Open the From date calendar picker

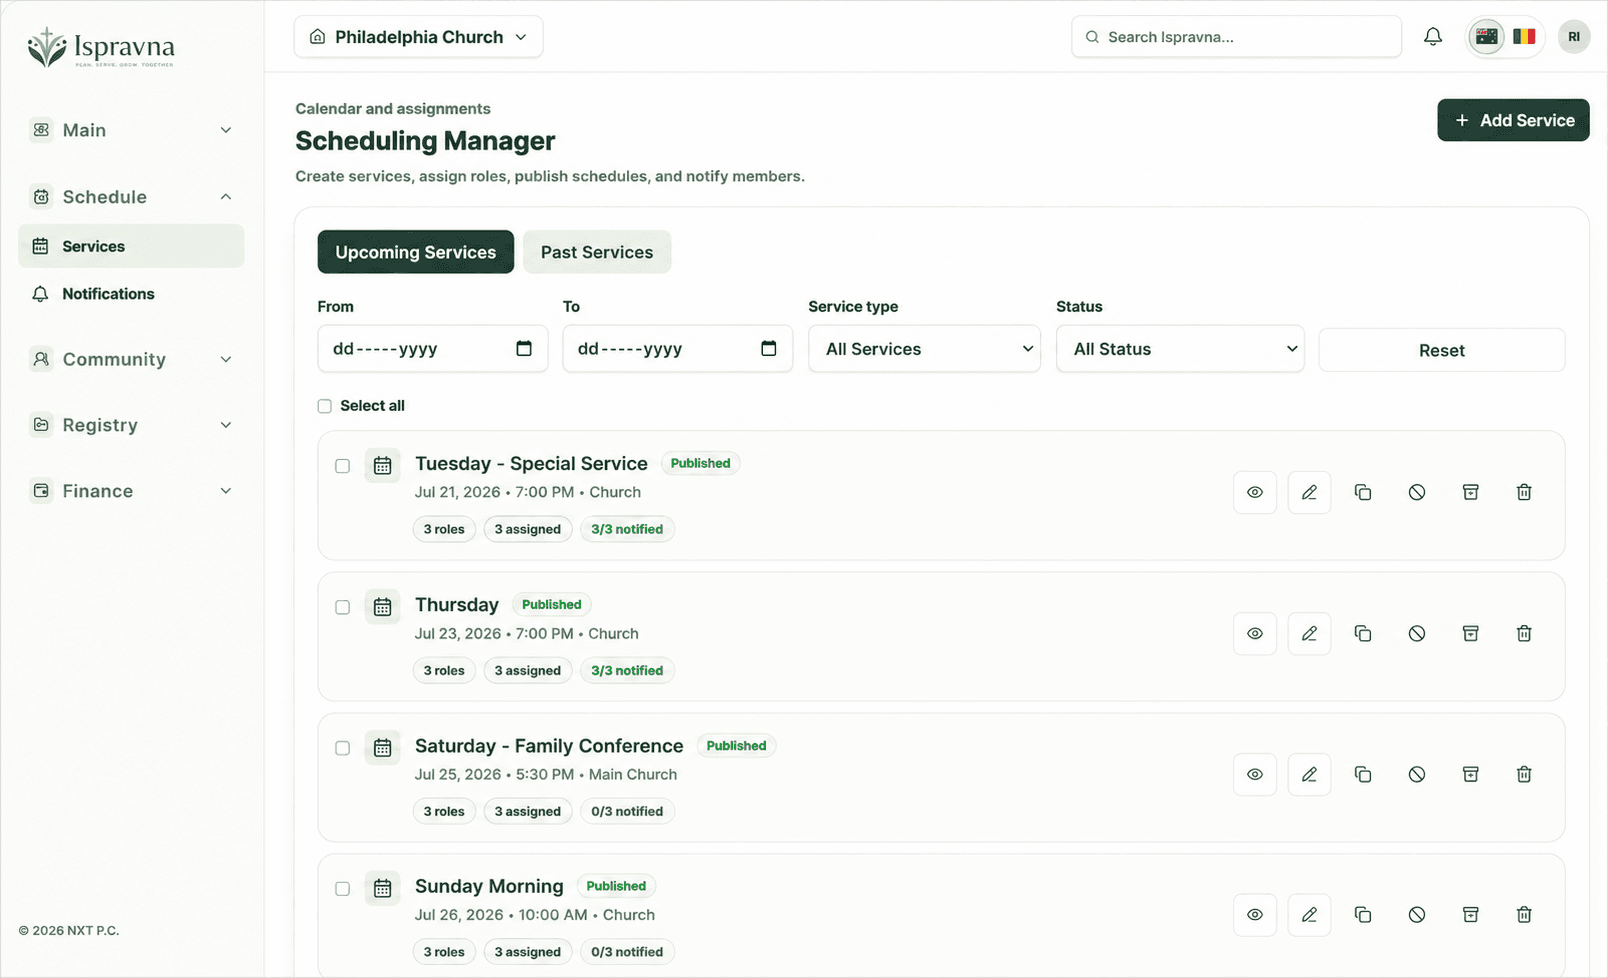(524, 348)
